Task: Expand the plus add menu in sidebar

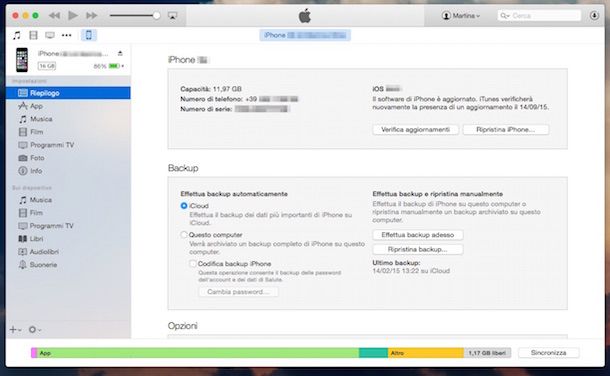Action: click(15, 330)
